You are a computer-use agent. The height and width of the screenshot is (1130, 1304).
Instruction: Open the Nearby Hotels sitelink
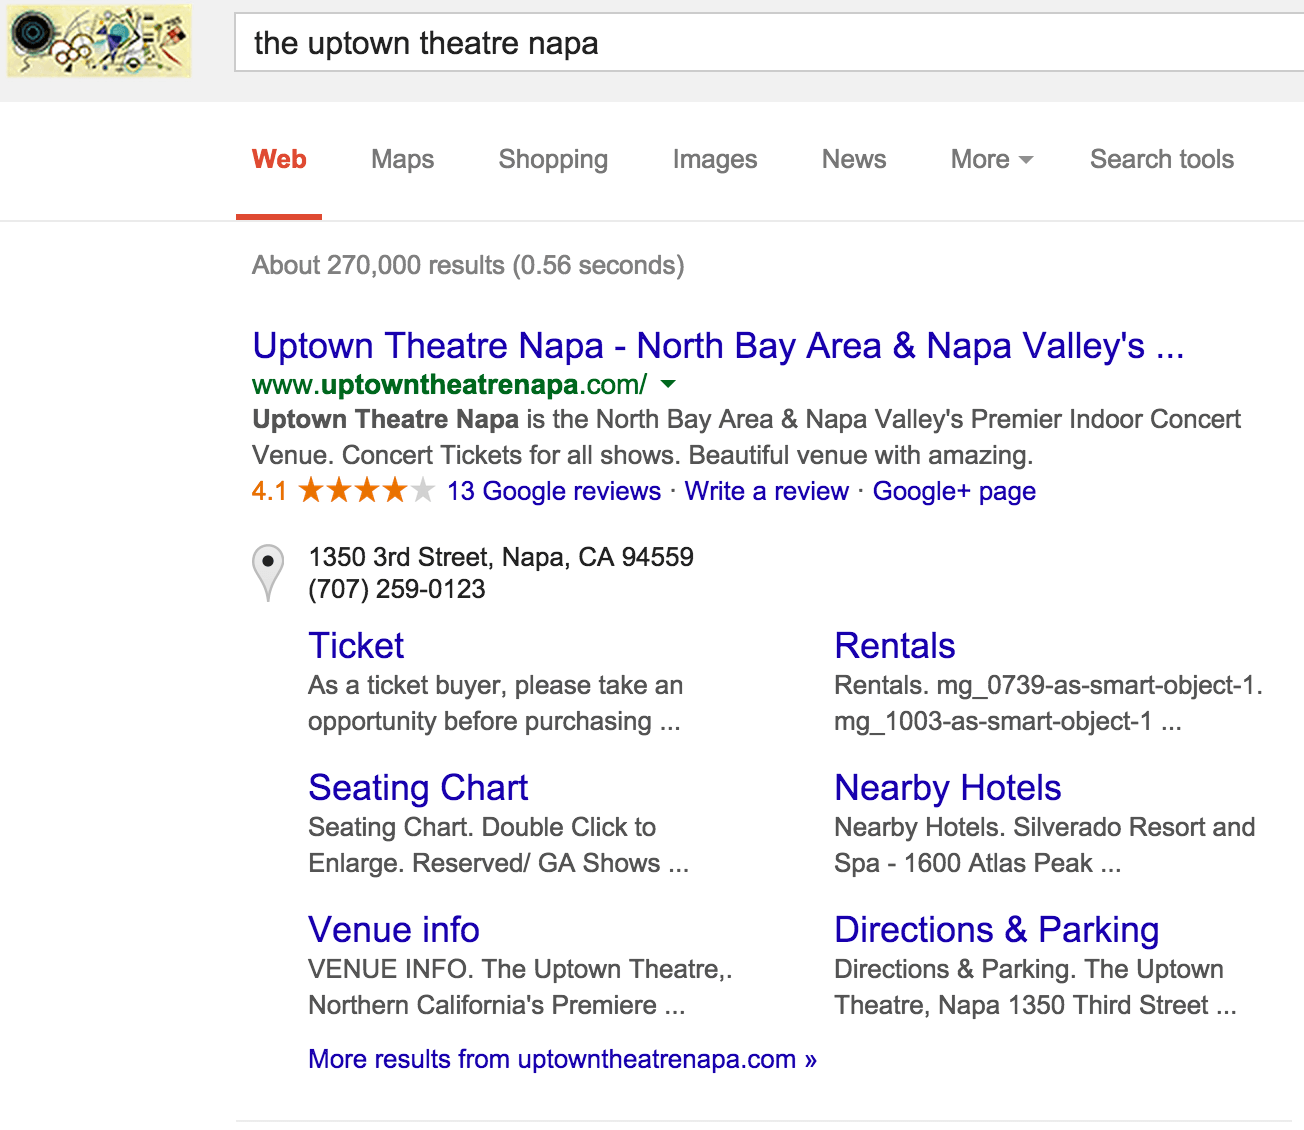[x=948, y=788]
